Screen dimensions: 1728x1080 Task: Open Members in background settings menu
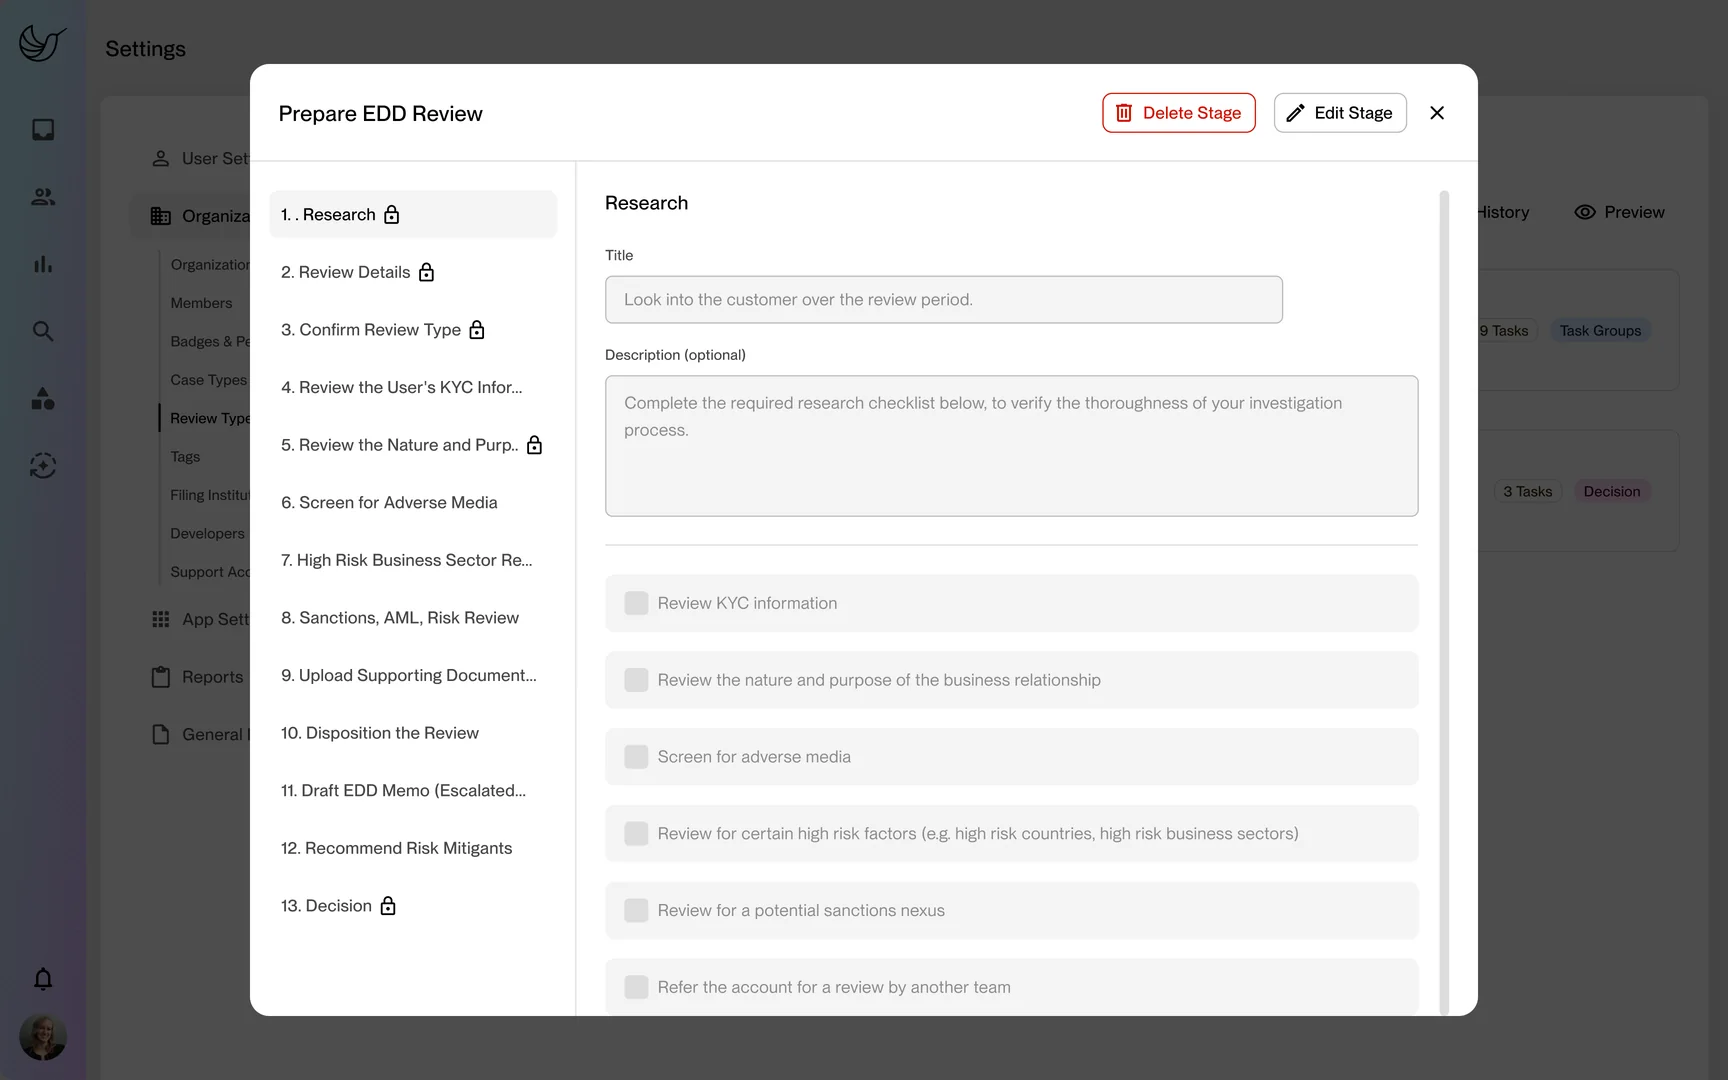click(x=201, y=303)
